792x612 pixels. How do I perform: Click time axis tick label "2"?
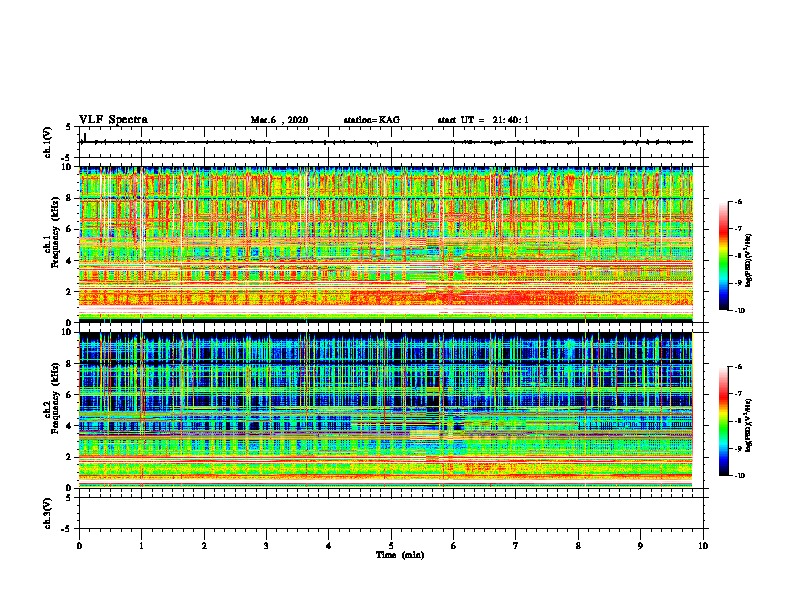point(204,546)
